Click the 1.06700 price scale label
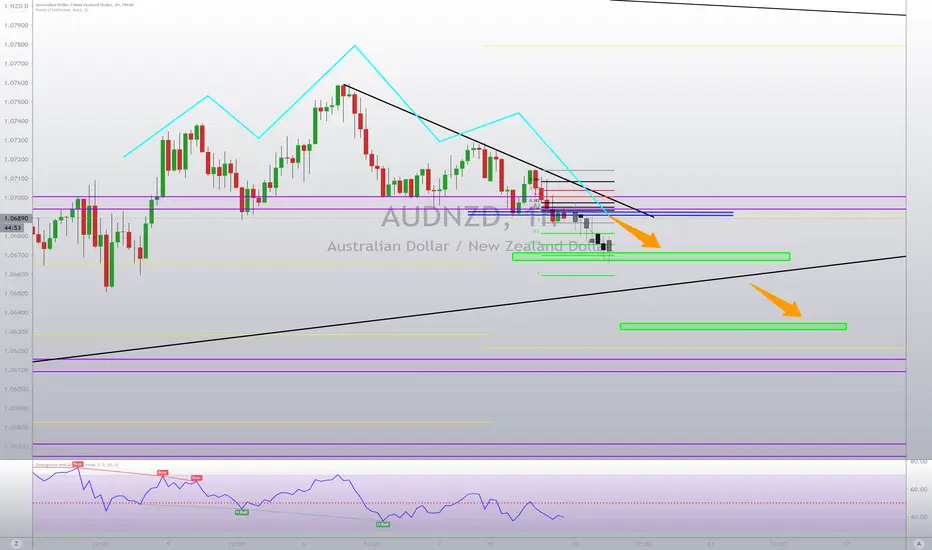The height and width of the screenshot is (550, 932). pyautogui.click(x=16, y=255)
